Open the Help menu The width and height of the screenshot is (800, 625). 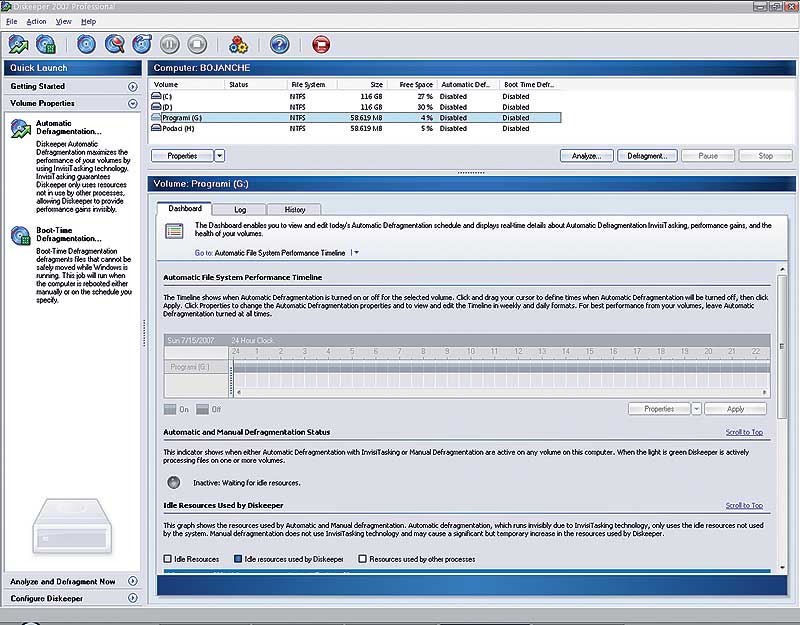coord(88,21)
